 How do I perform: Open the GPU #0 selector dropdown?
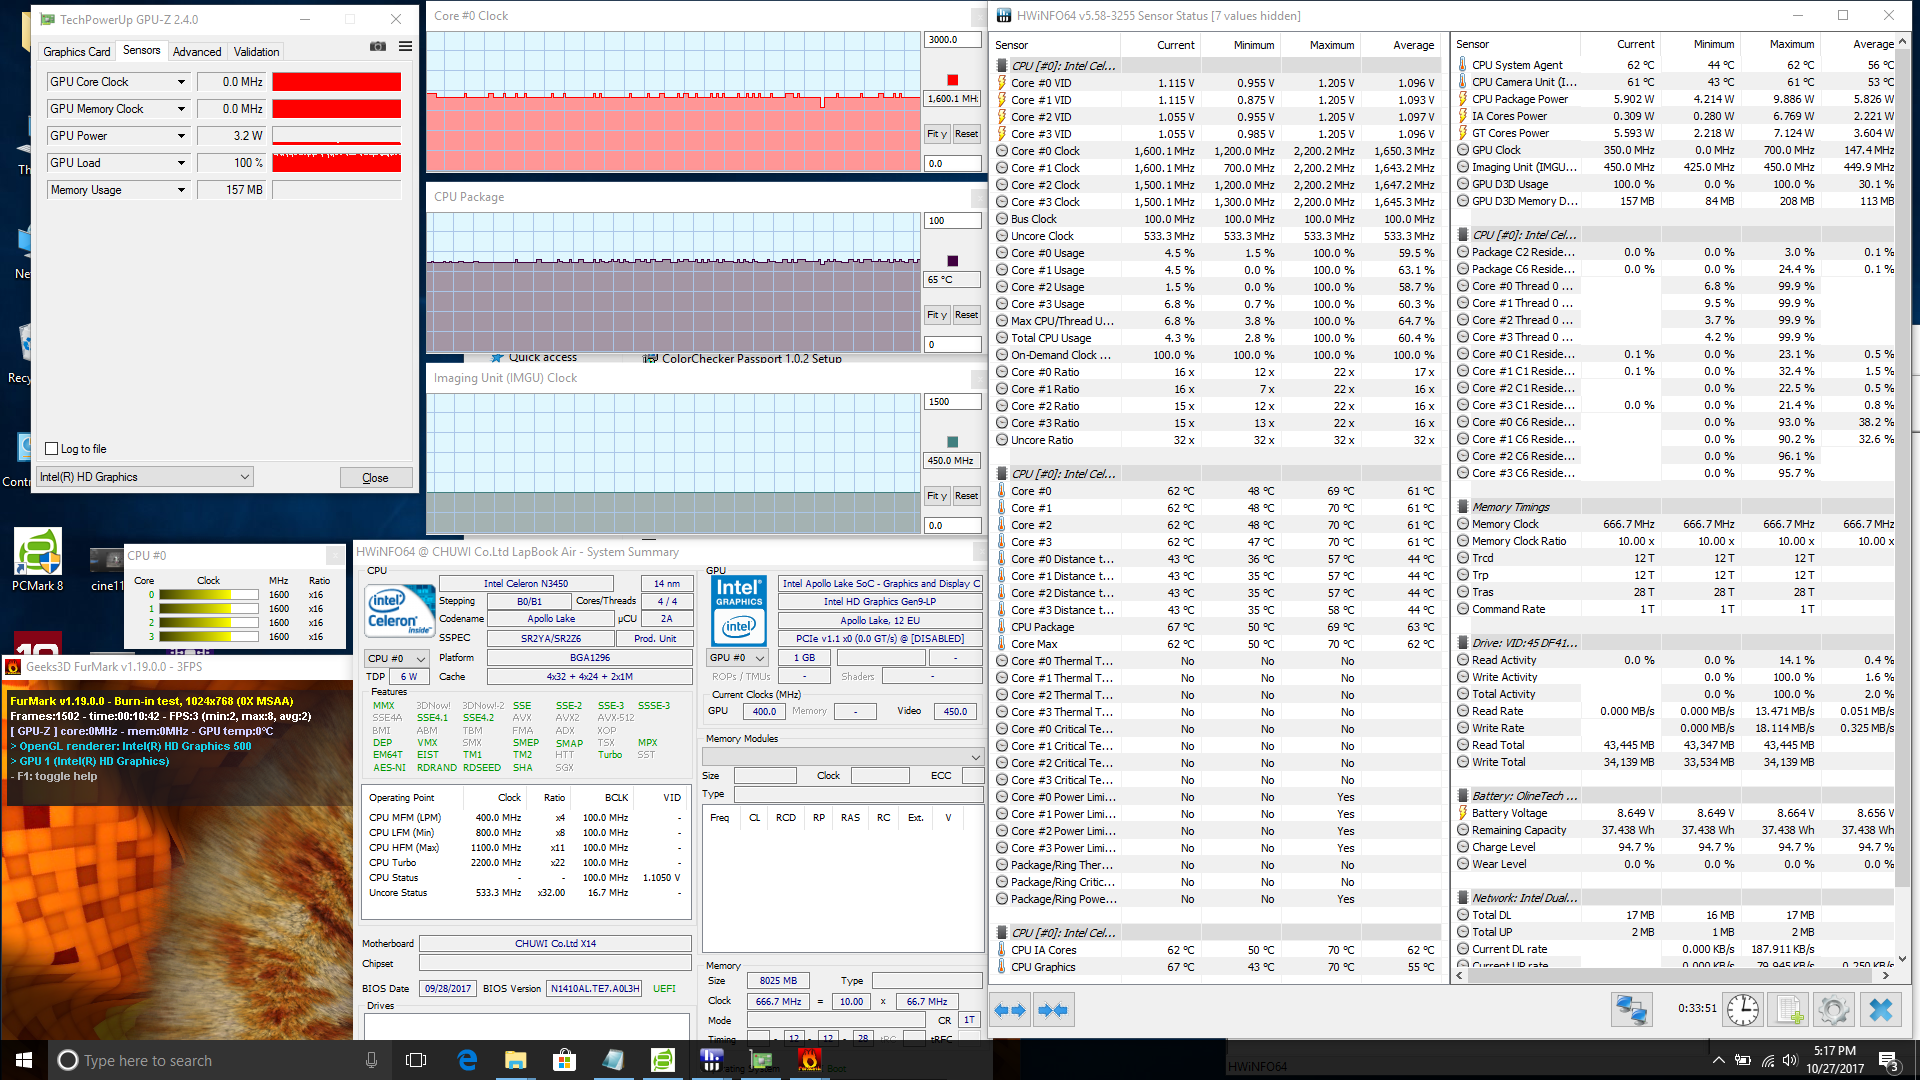pos(737,658)
